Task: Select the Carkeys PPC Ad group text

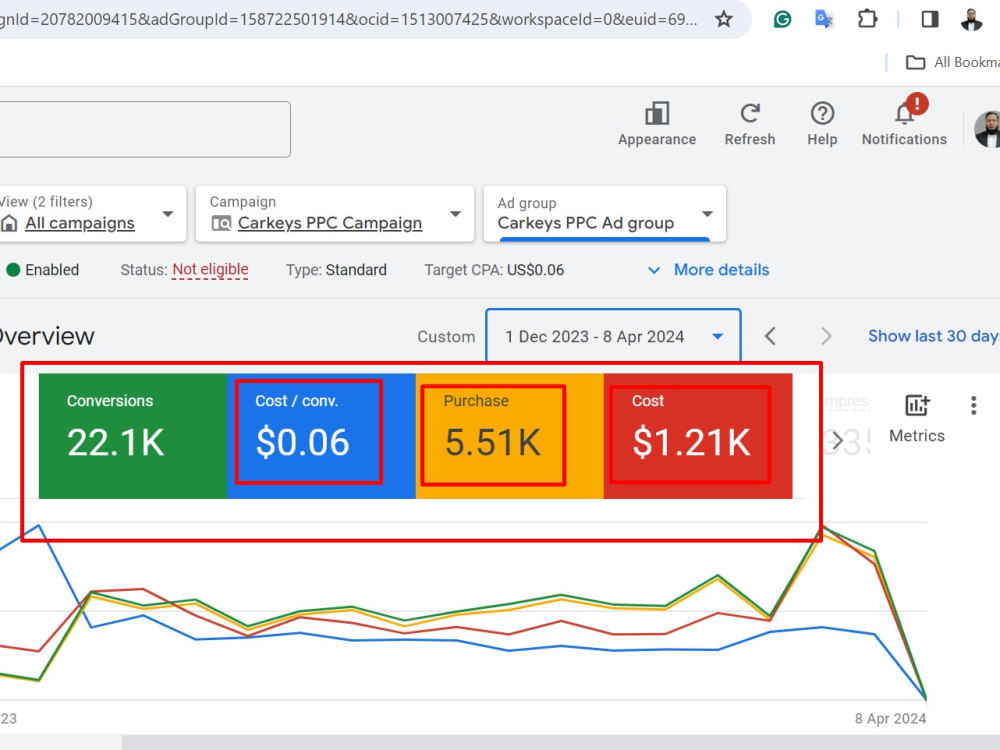Action: coord(585,223)
